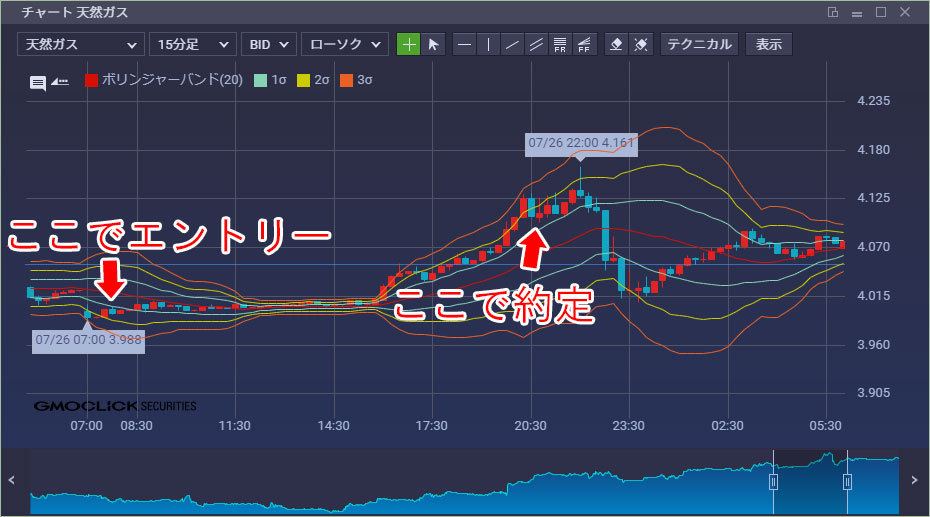Pick the FR Fibonacci retracement tool
Viewport: 930px width, 517px height.
click(560, 44)
